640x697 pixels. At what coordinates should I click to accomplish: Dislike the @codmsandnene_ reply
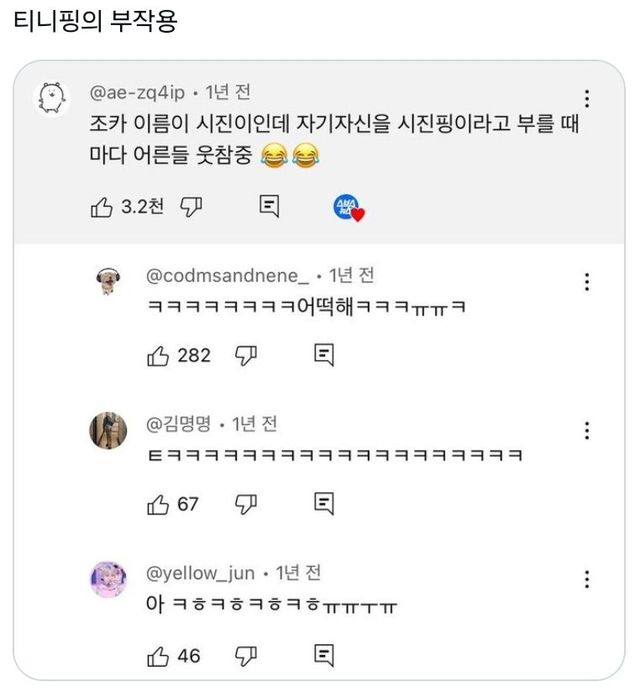click(246, 355)
